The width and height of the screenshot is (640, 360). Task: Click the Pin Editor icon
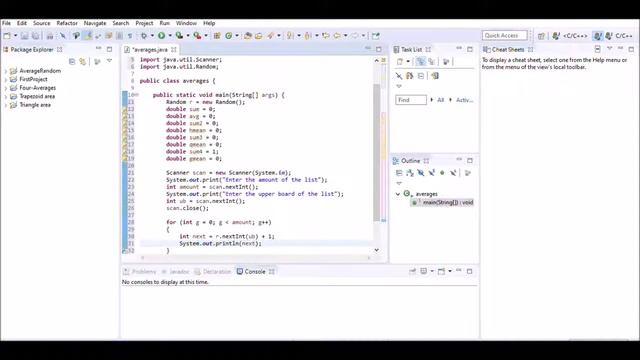[376, 36]
